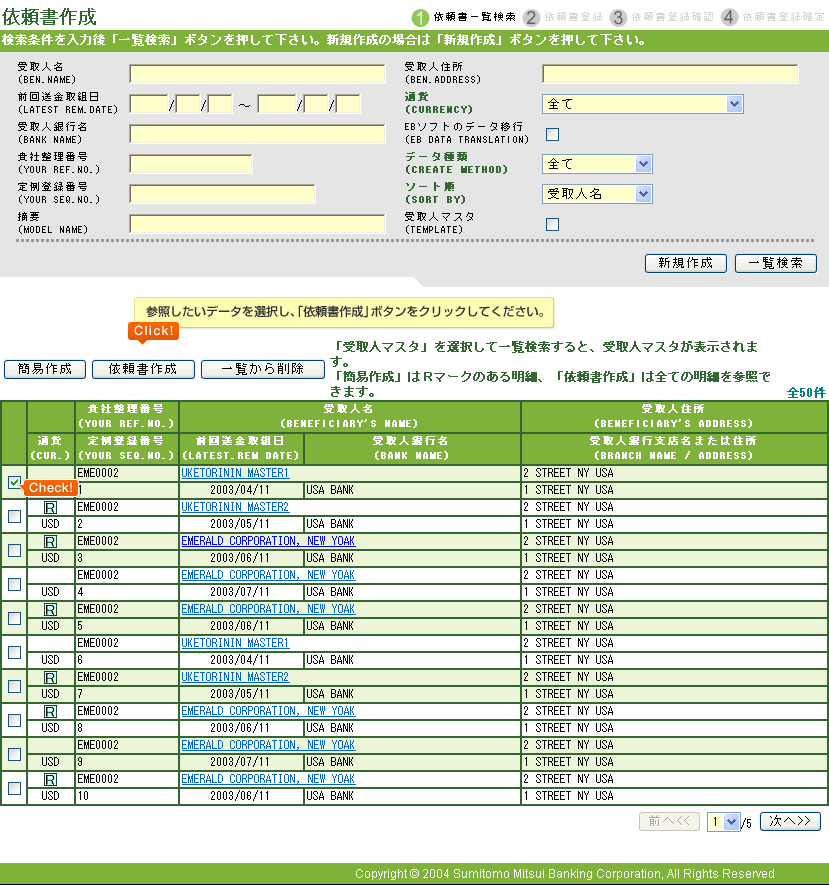
Task: Focus the 受取人名 (BEN. NAME) input field
Action: 257,74
